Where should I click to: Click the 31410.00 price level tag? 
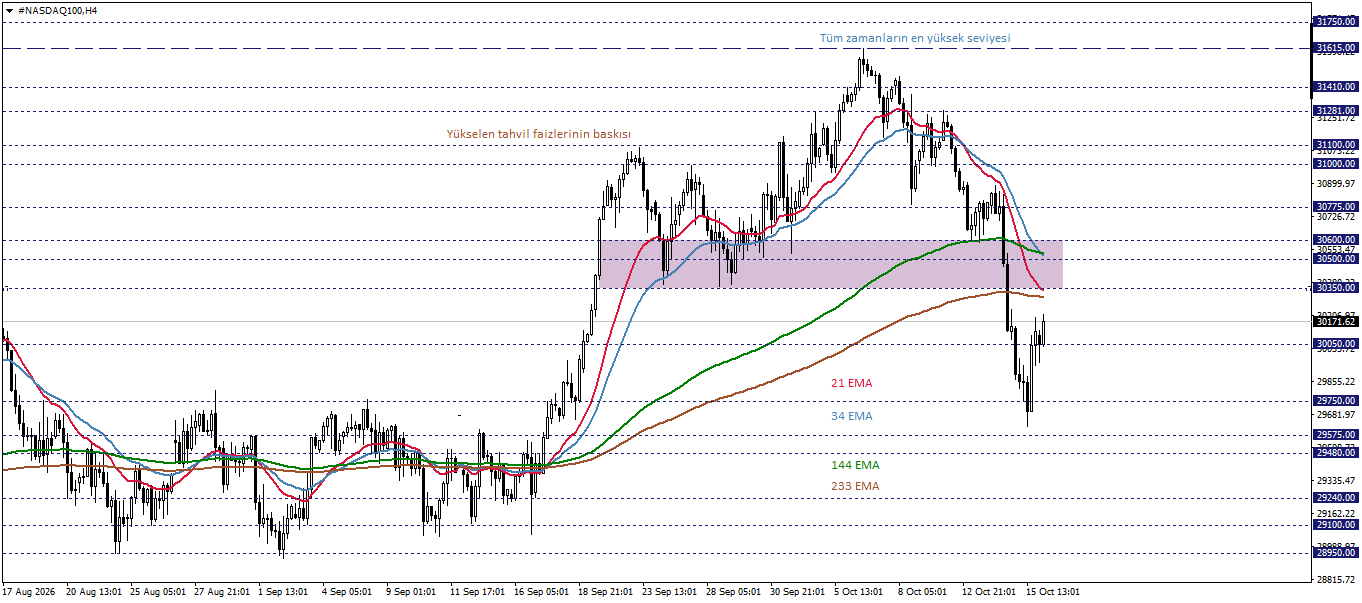pos(1335,87)
